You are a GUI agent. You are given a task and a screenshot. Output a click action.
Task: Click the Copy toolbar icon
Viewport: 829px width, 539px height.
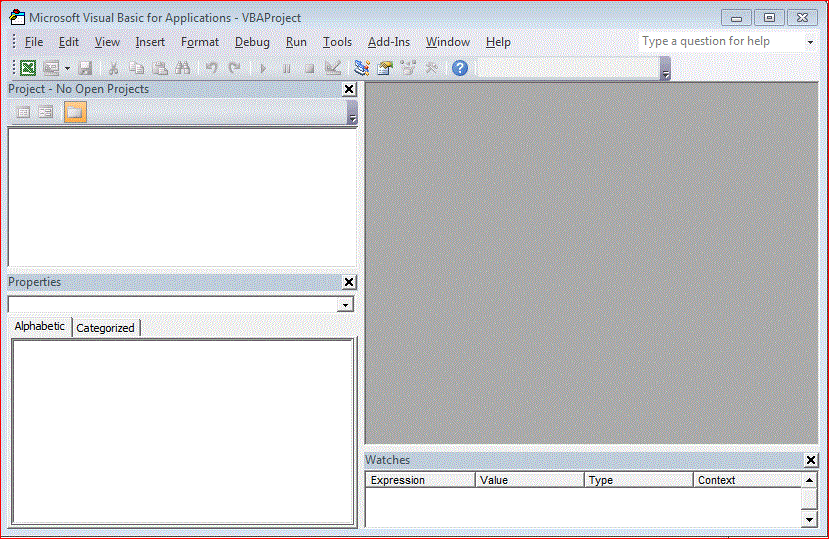pos(136,68)
